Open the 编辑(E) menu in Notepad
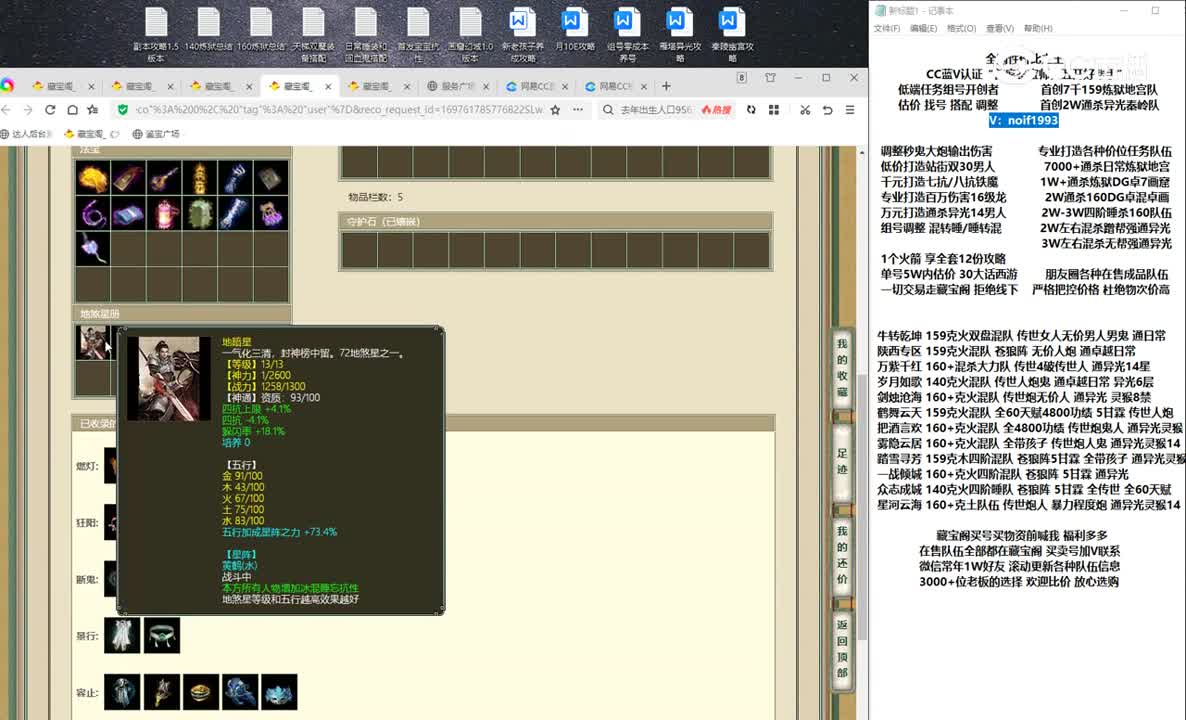Image resolution: width=1186 pixels, height=720 pixels. point(924,28)
